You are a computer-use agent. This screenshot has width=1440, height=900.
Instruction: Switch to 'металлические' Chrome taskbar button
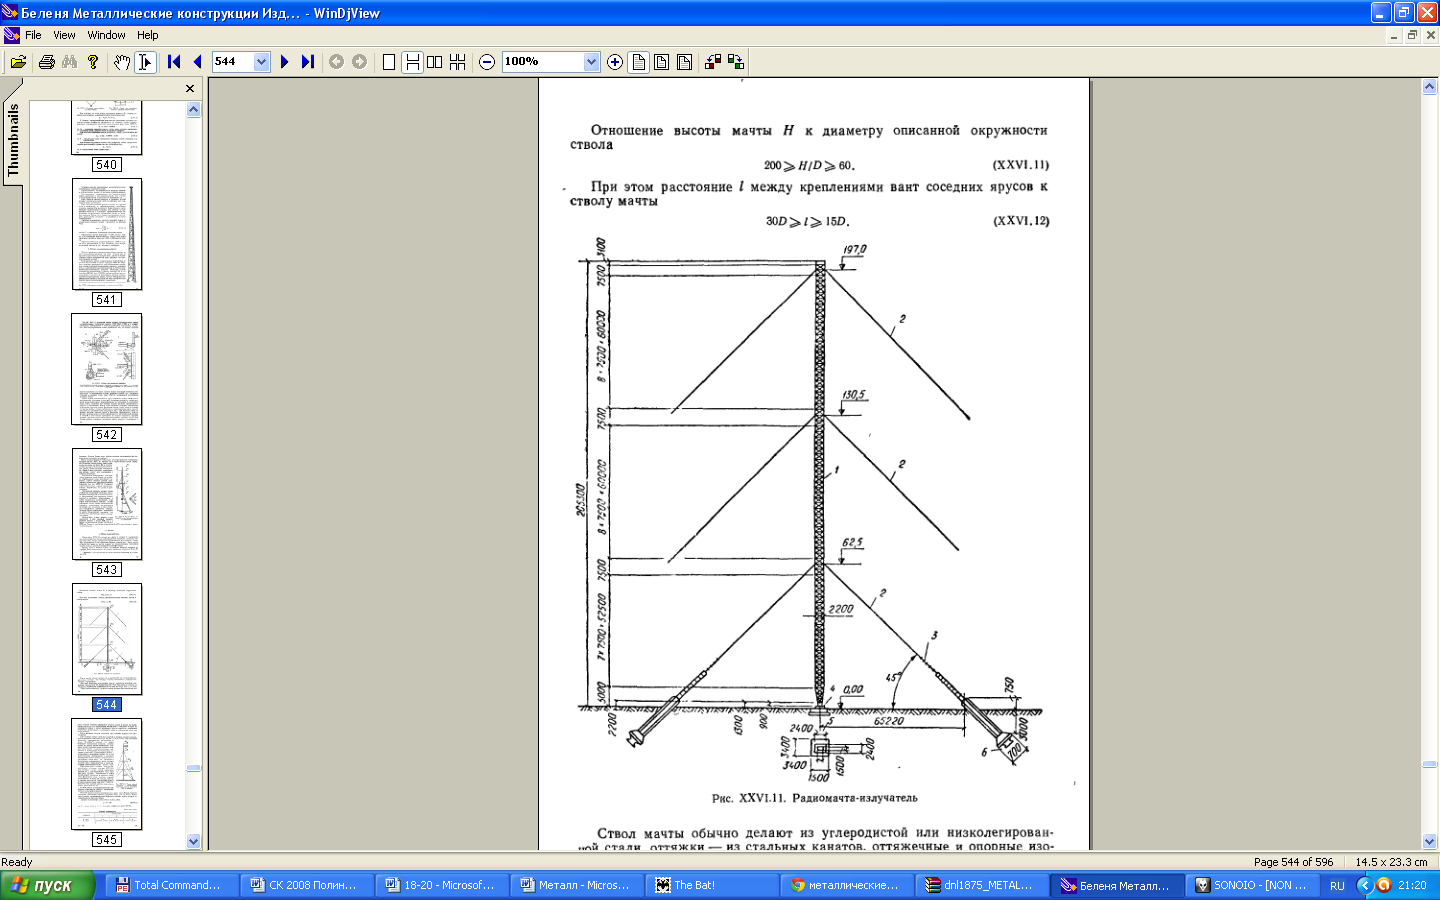tap(848, 885)
